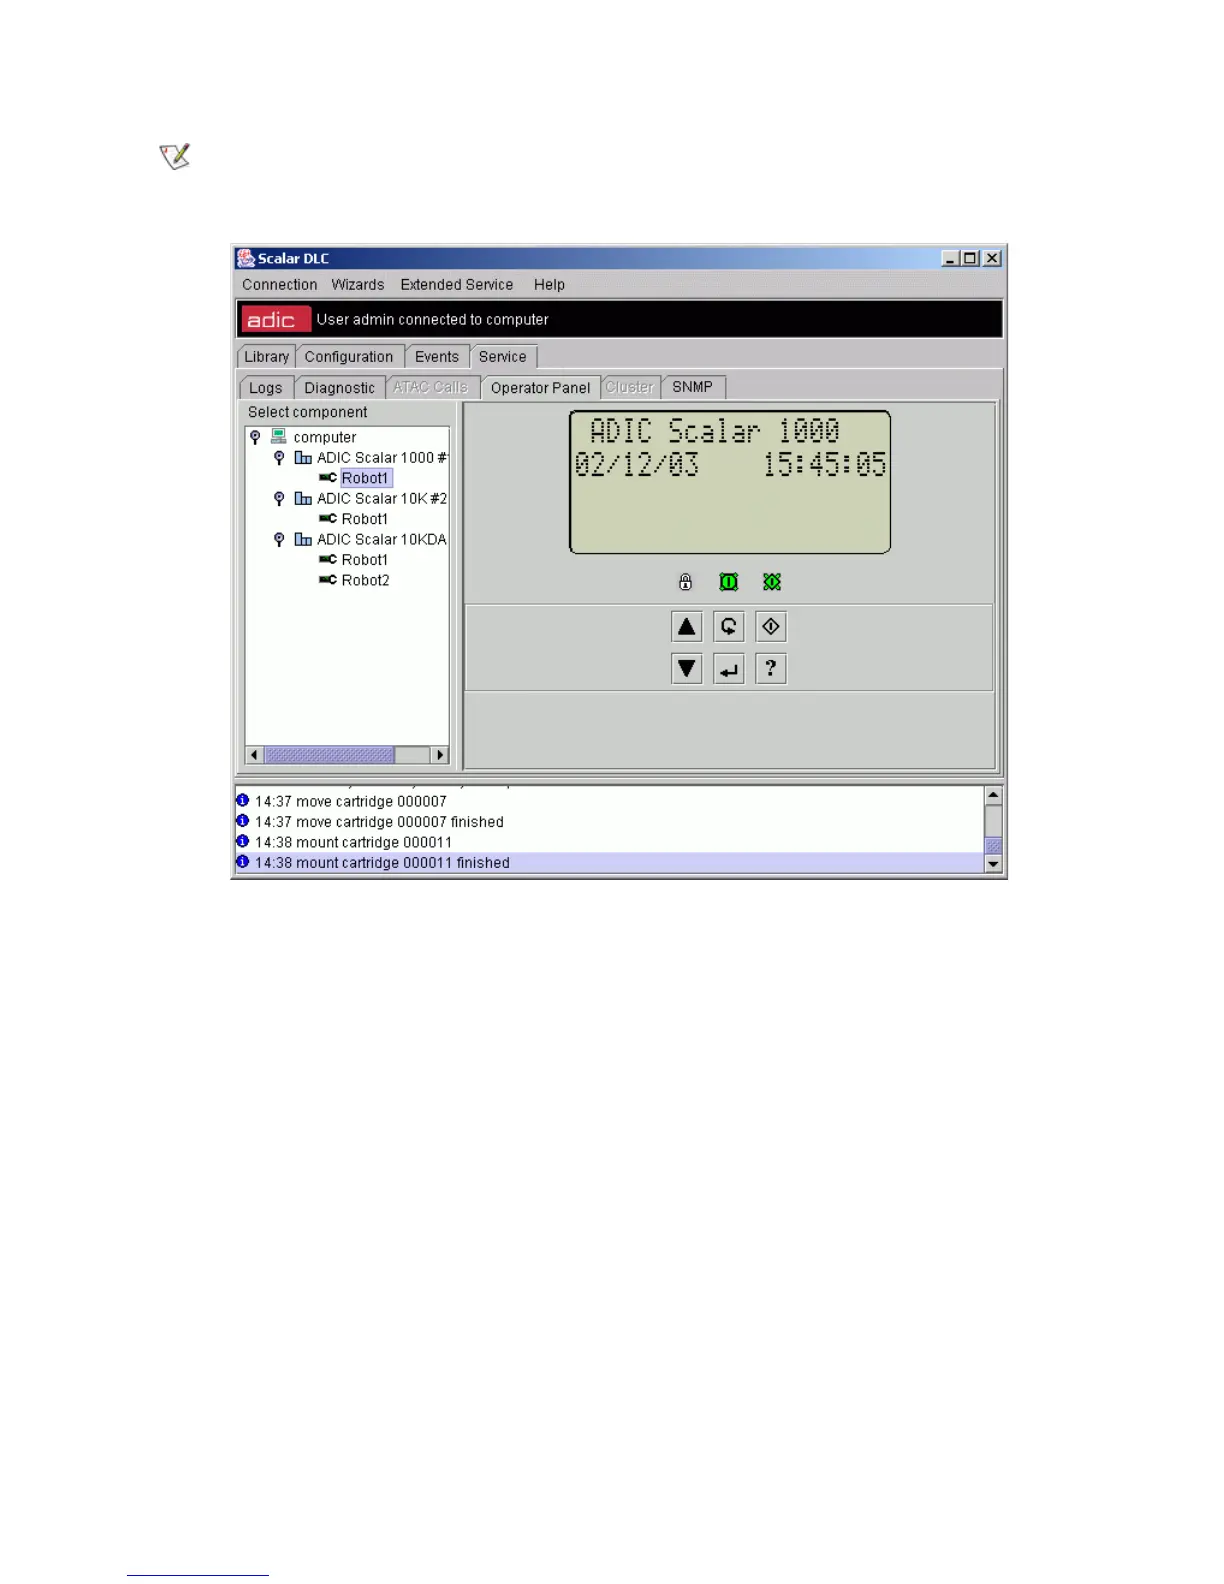Collapse the computer tree node
Screen dimensions: 1224x1584
pos(255,437)
